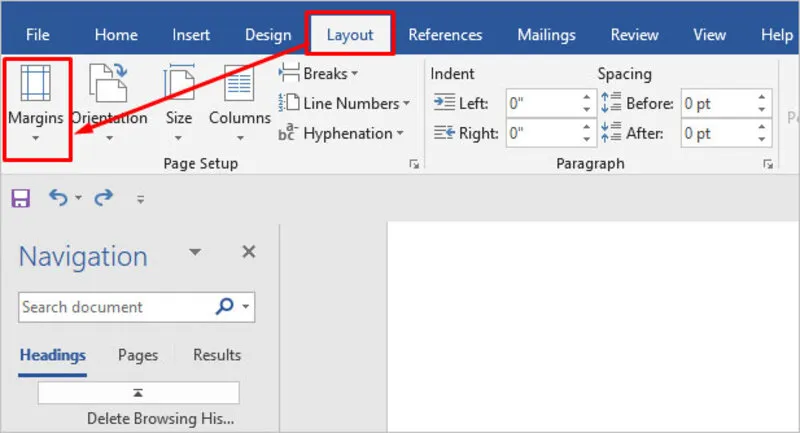Open the Paragraph dialog launcher

(x=768, y=164)
